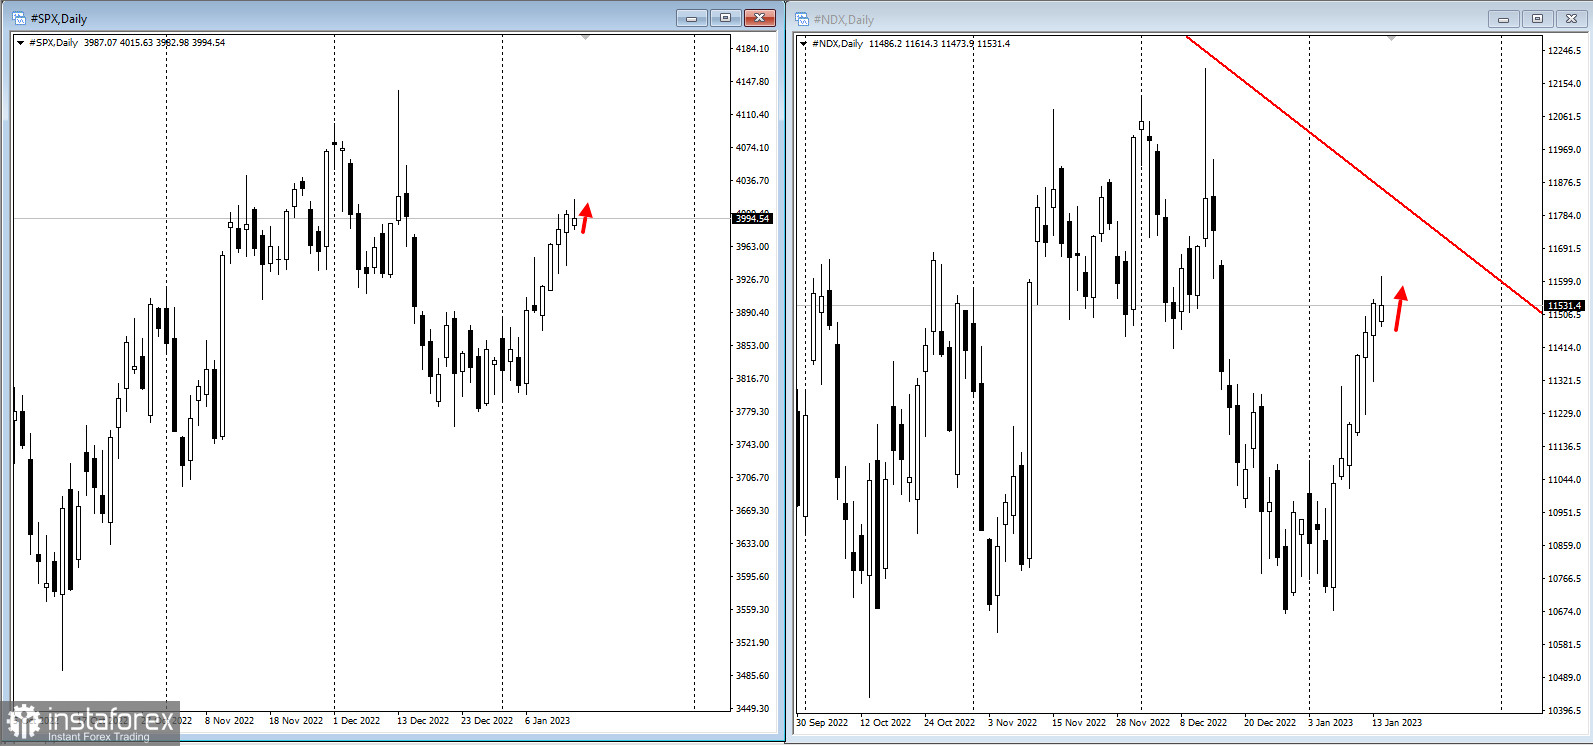
Task: Click the 3926.70 price level on SPX axis
Action: (753, 280)
